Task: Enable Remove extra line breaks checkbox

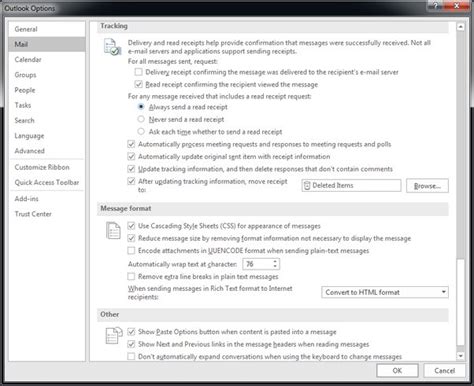Action: (131, 276)
